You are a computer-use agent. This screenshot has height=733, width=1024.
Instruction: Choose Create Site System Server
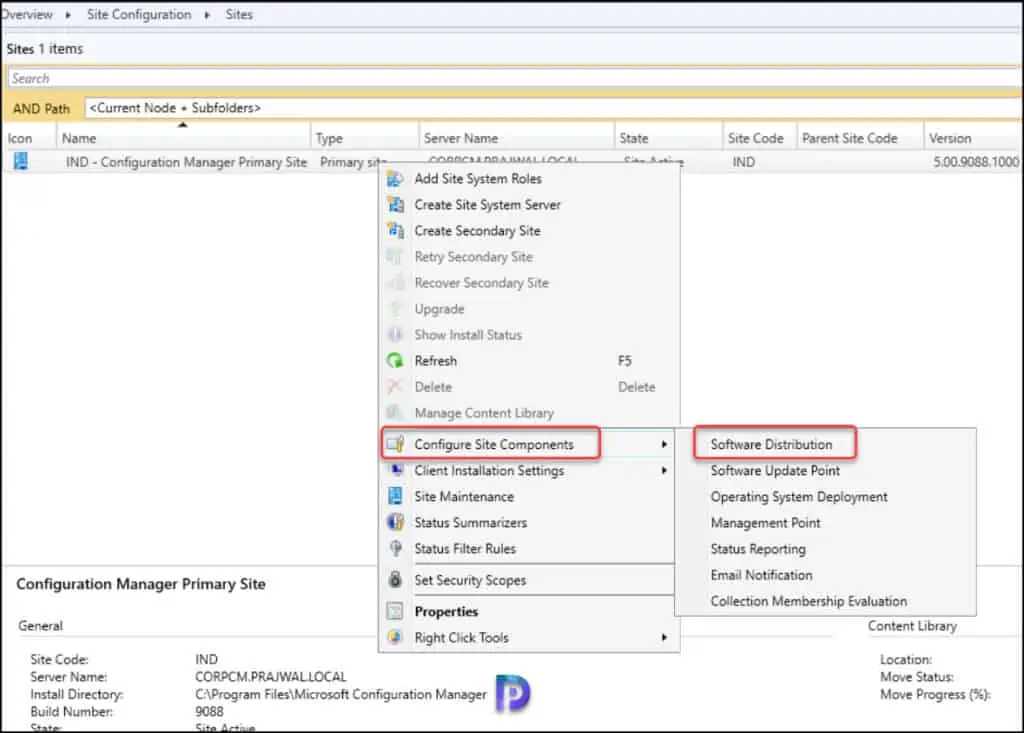(x=488, y=204)
